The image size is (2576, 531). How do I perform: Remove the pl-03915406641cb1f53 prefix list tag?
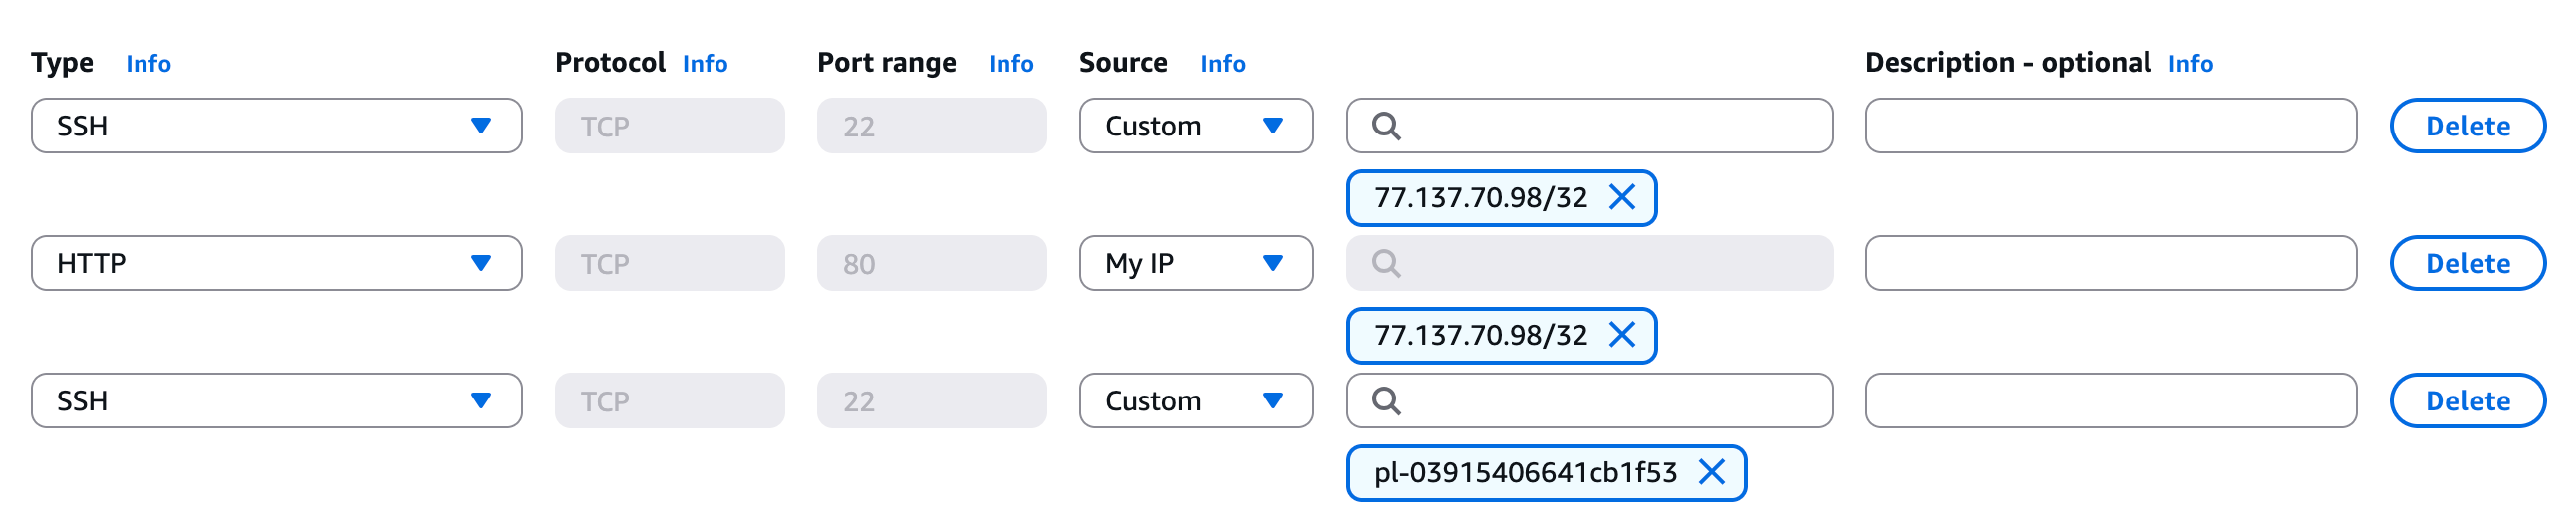tap(1711, 472)
